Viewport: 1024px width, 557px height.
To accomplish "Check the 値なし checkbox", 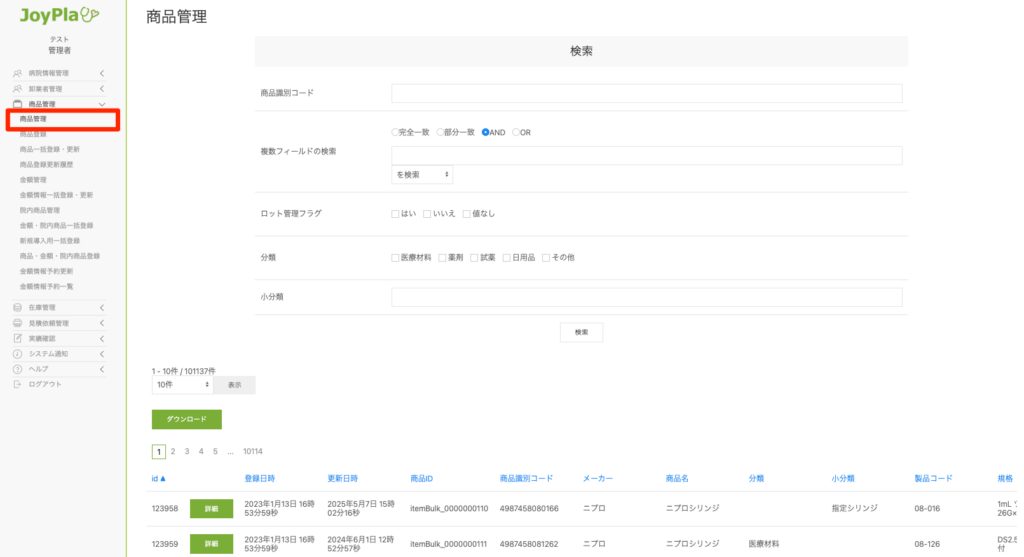I will click(x=466, y=214).
